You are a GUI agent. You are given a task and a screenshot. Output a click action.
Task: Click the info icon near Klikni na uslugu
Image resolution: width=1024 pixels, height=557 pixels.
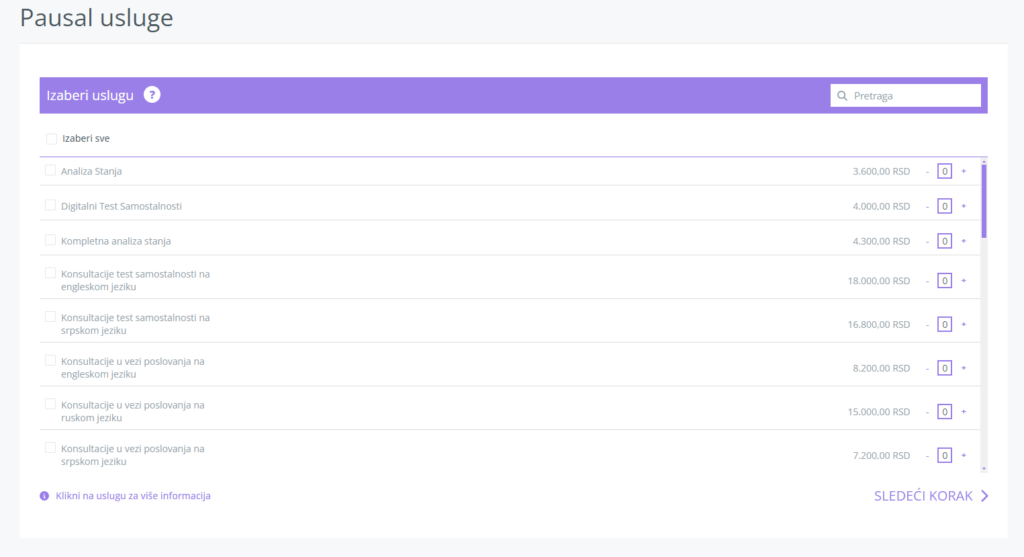(x=44, y=496)
